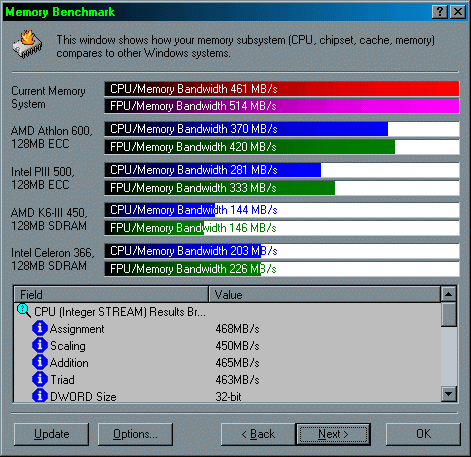471x457 pixels.
Task: Click the red CPU bandwidth 461 MB/s bar
Action: click(x=282, y=89)
